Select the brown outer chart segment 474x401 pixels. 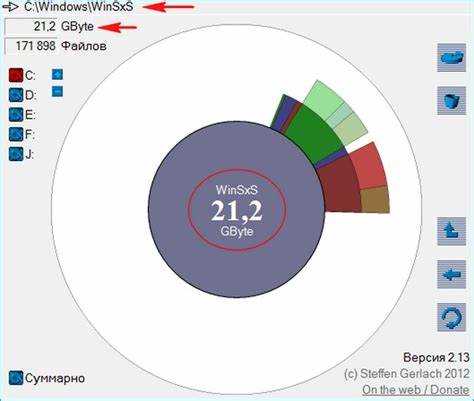(x=375, y=201)
